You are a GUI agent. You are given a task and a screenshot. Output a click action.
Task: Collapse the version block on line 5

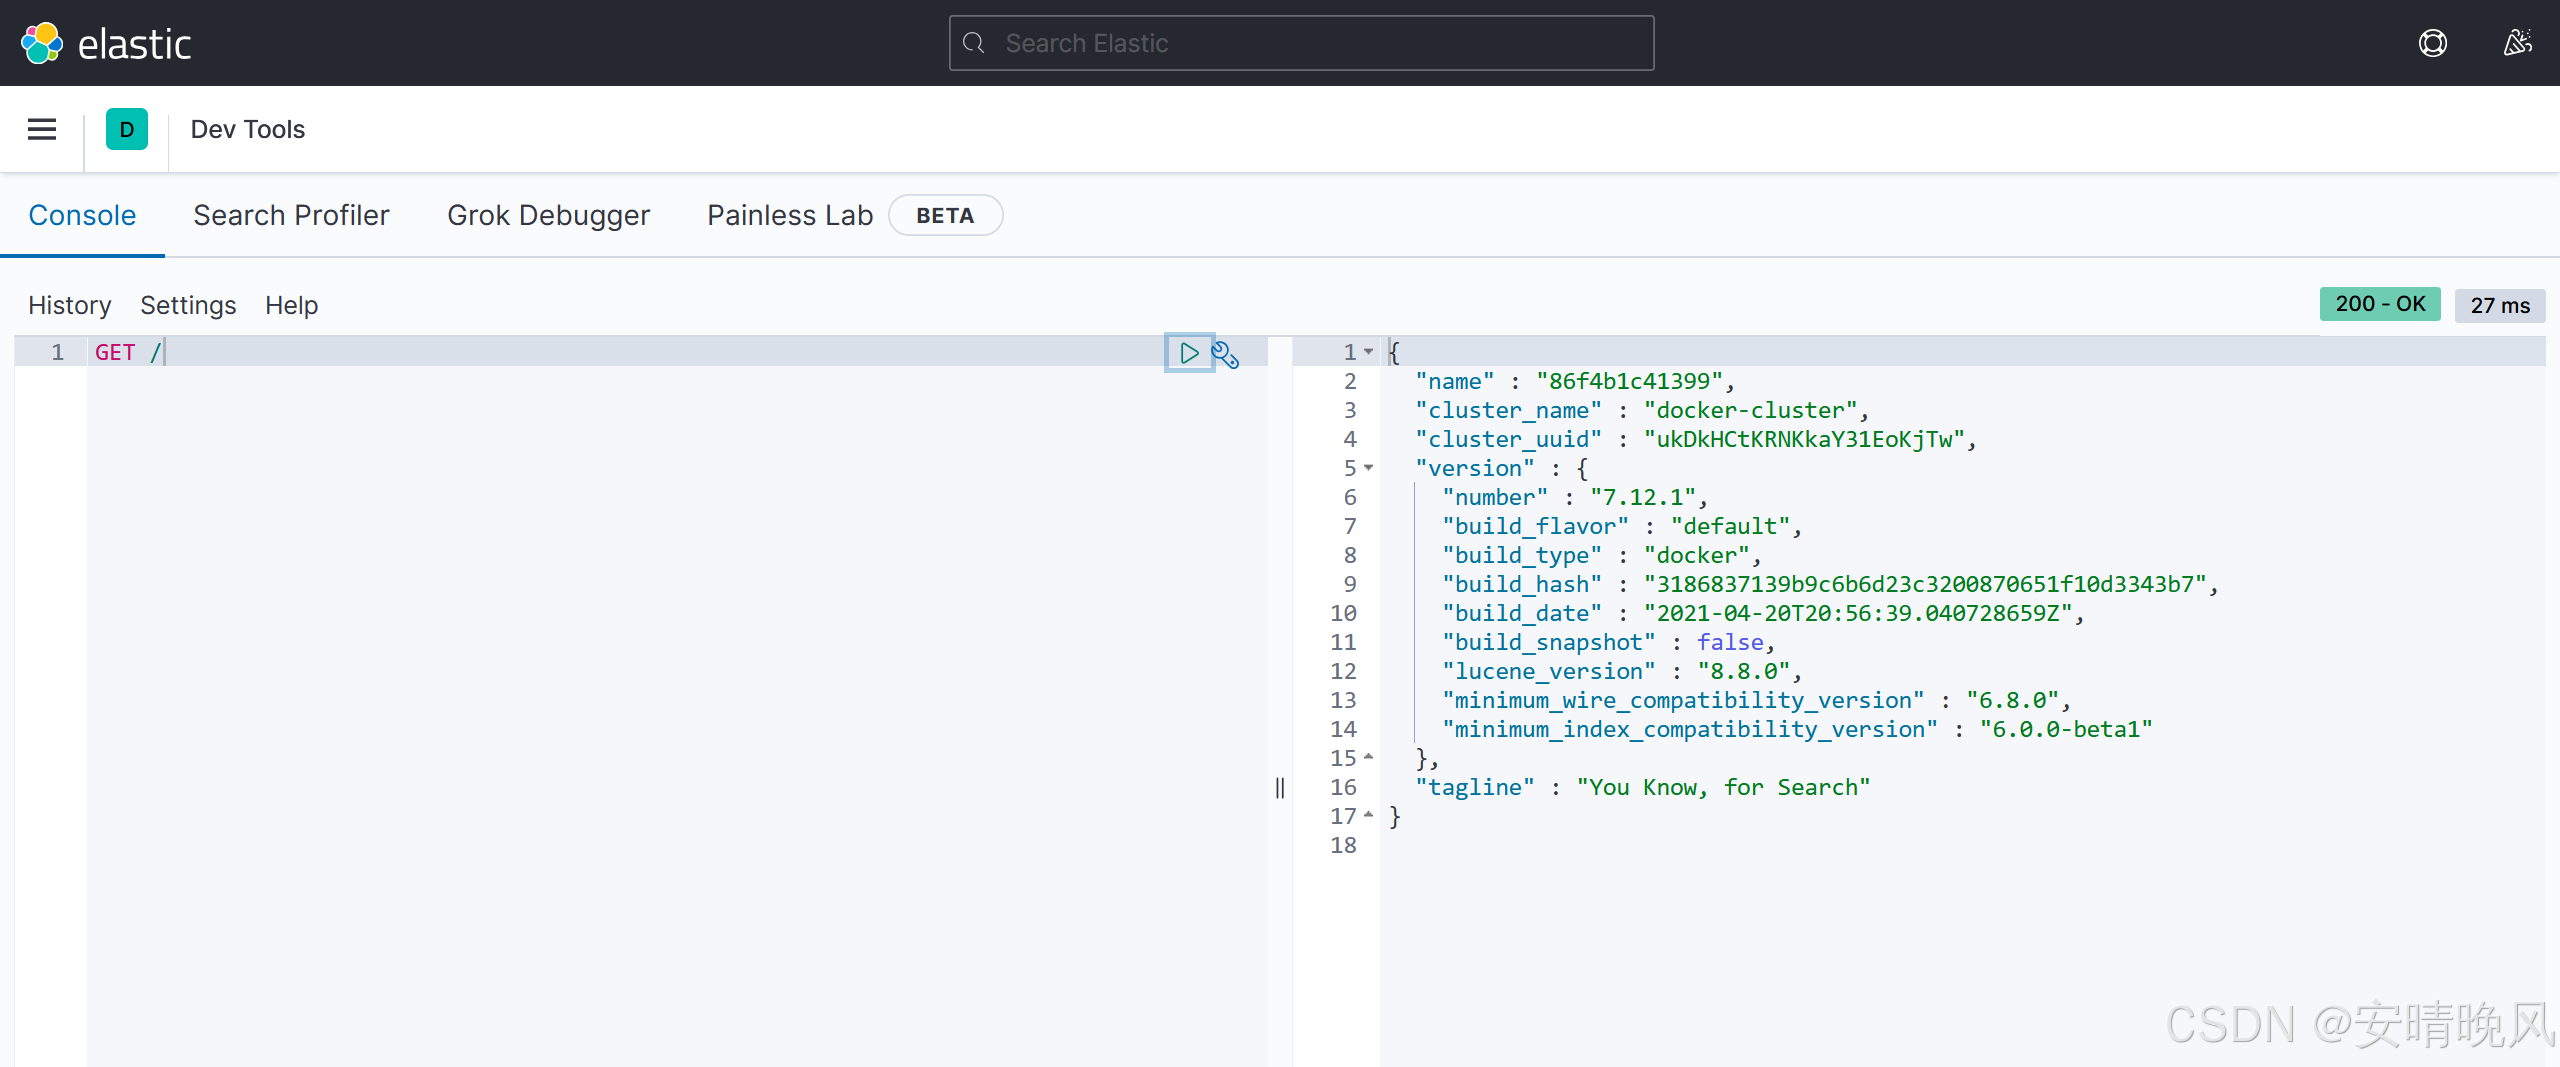tap(1369, 468)
